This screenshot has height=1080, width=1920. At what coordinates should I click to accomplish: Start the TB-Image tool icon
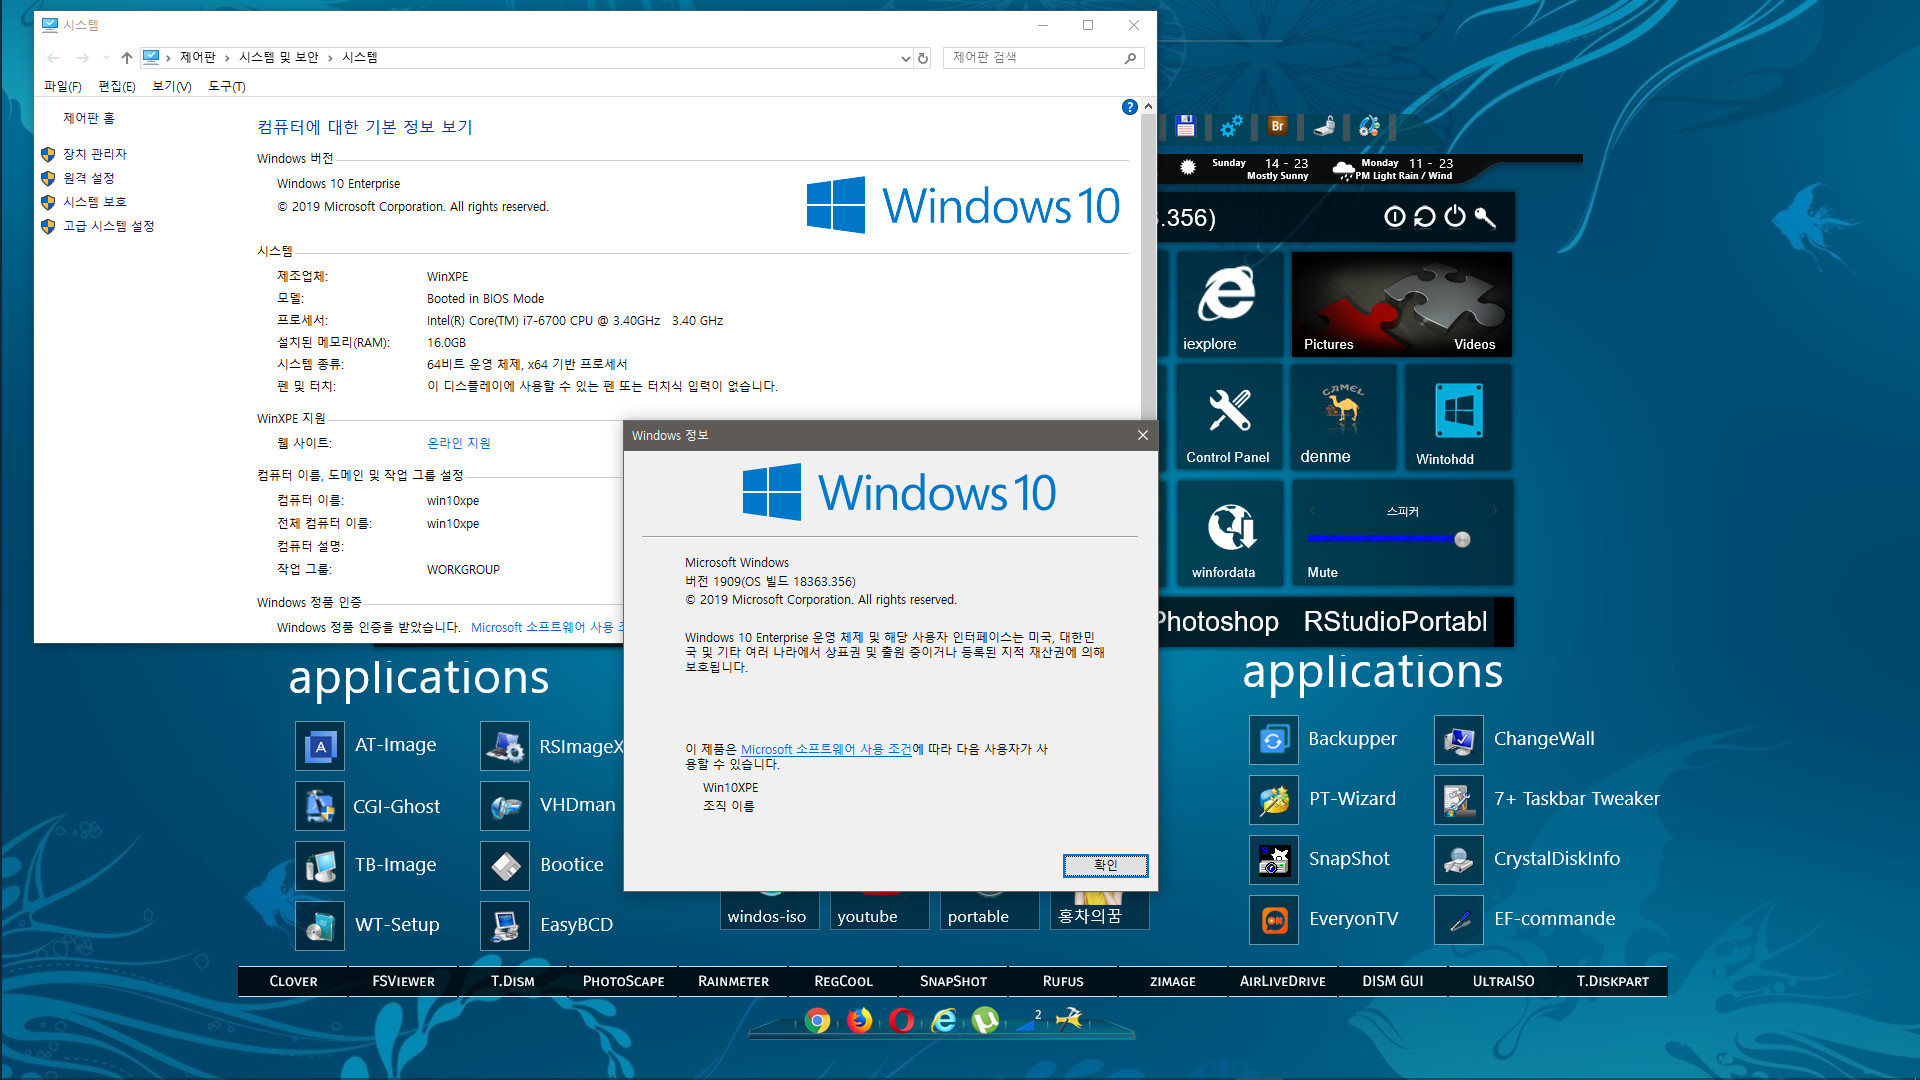click(320, 866)
